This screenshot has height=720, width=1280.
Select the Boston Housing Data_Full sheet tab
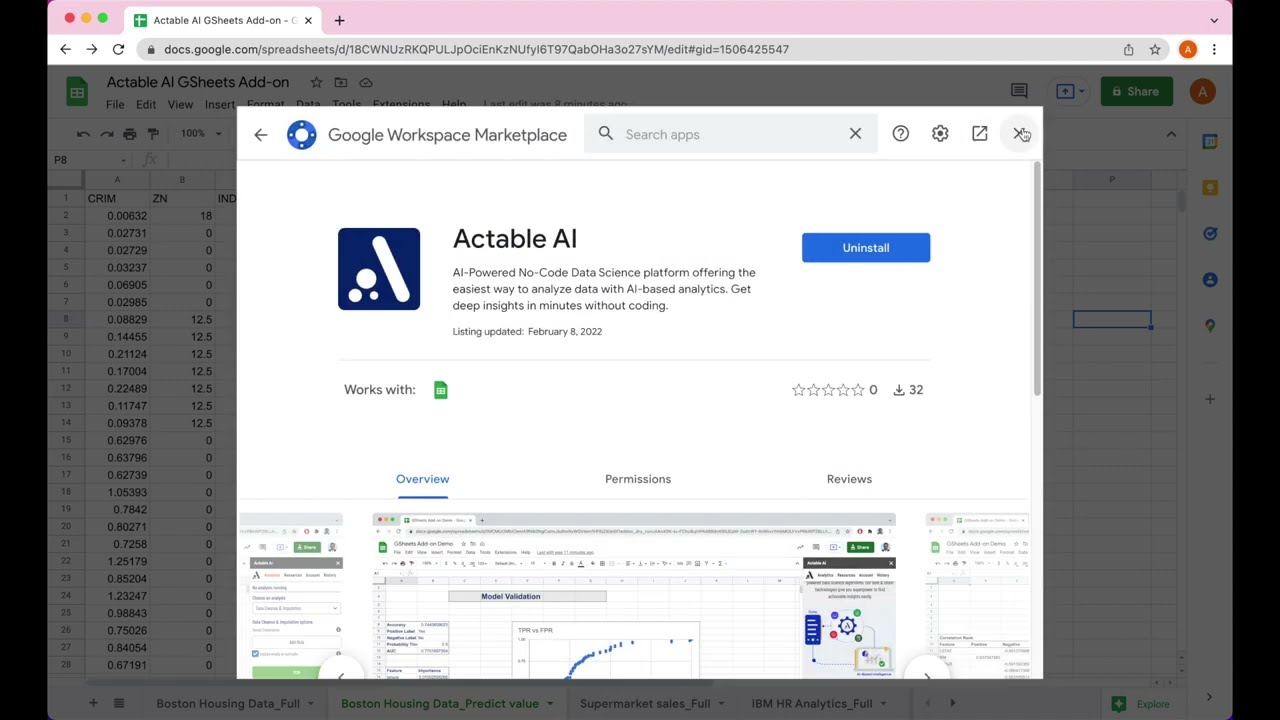click(x=228, y=703)
